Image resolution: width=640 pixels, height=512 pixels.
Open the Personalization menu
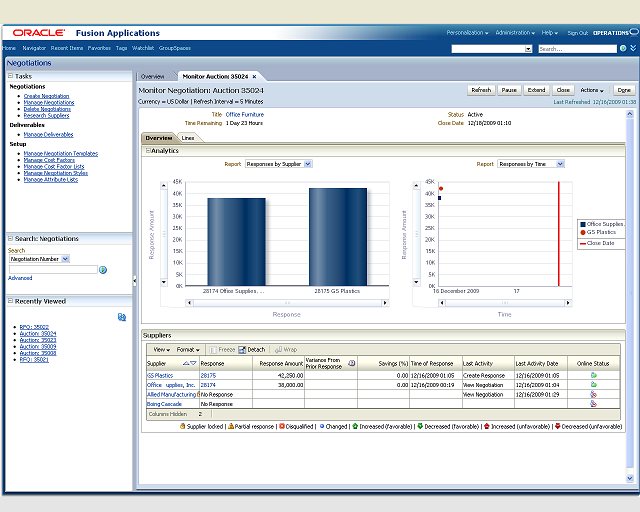coord(467,33)
